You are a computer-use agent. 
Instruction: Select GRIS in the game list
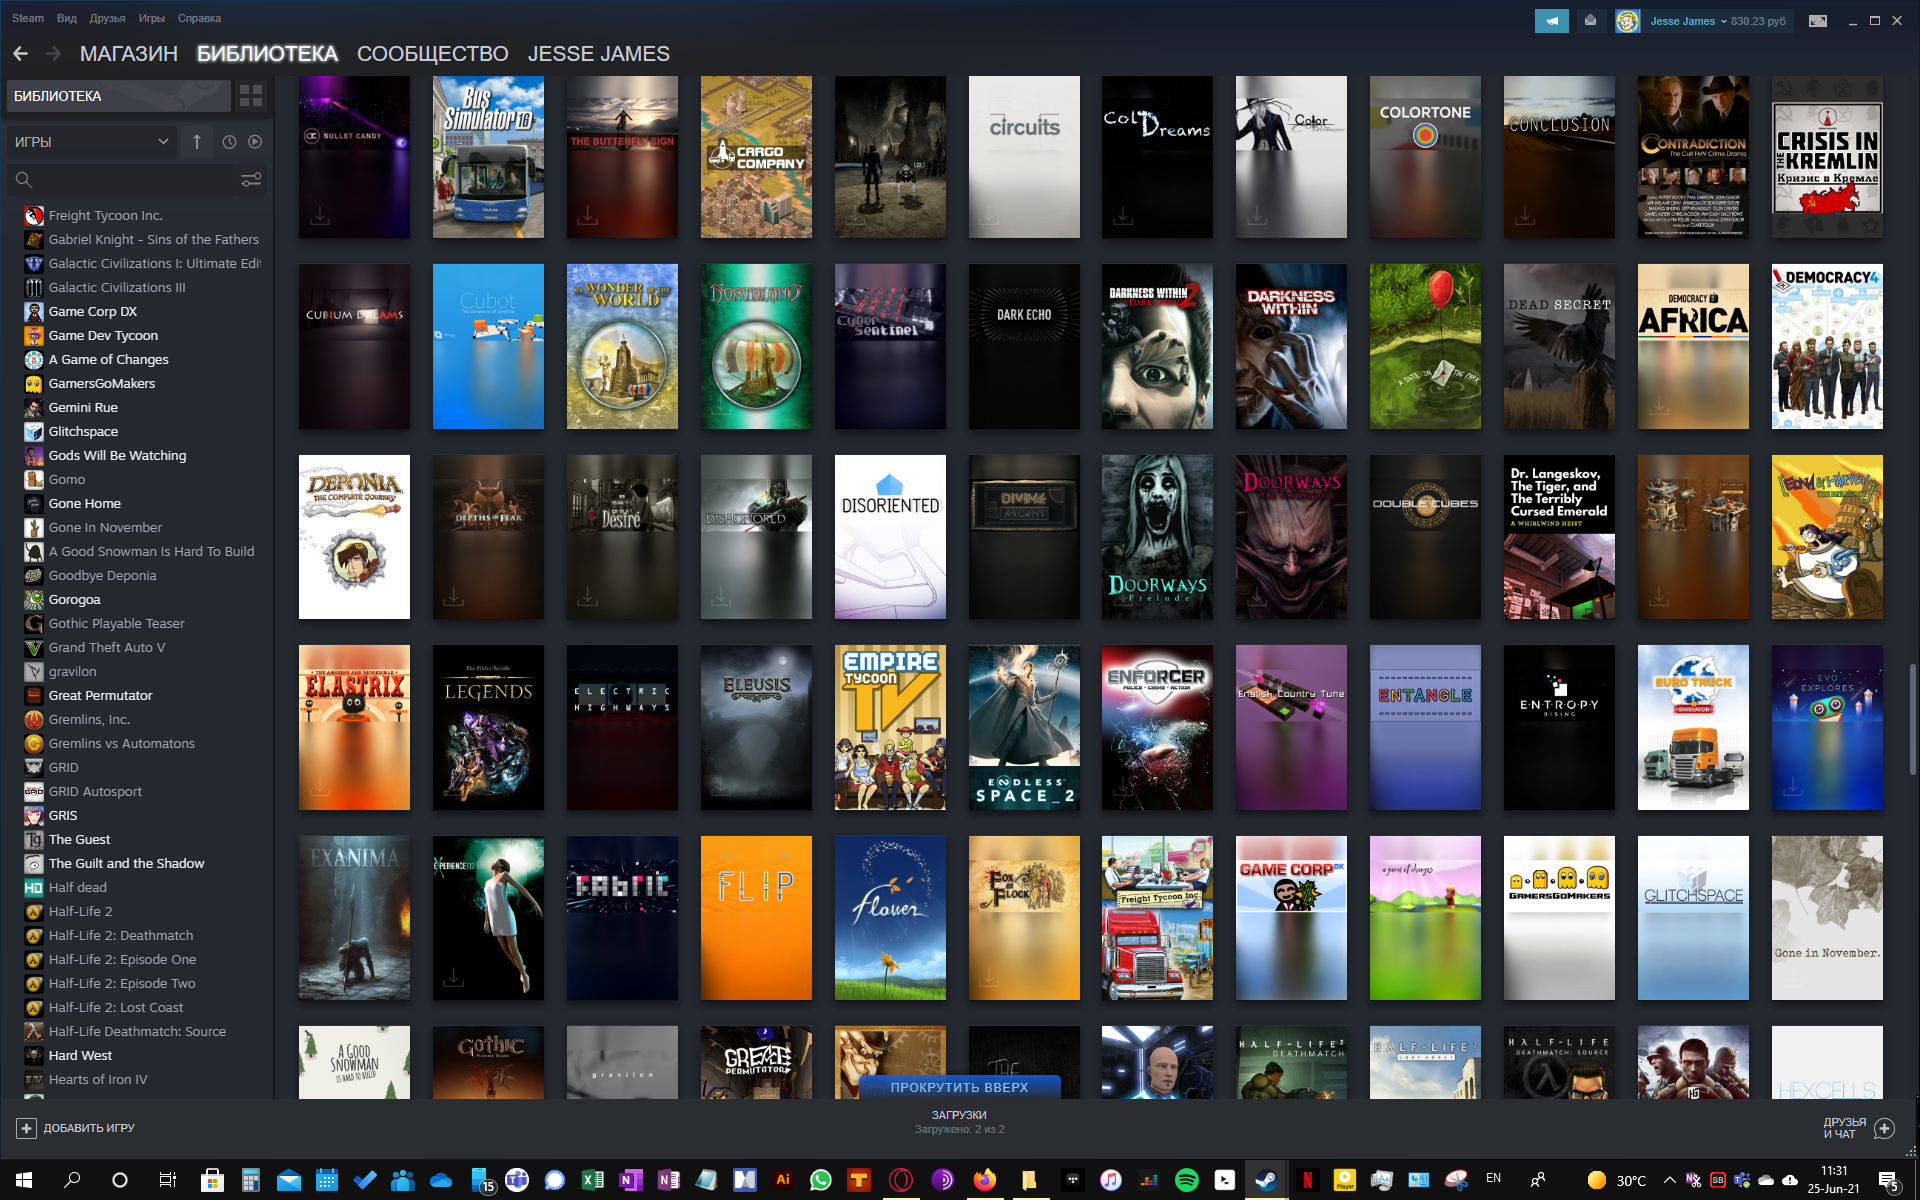[63, 816]
